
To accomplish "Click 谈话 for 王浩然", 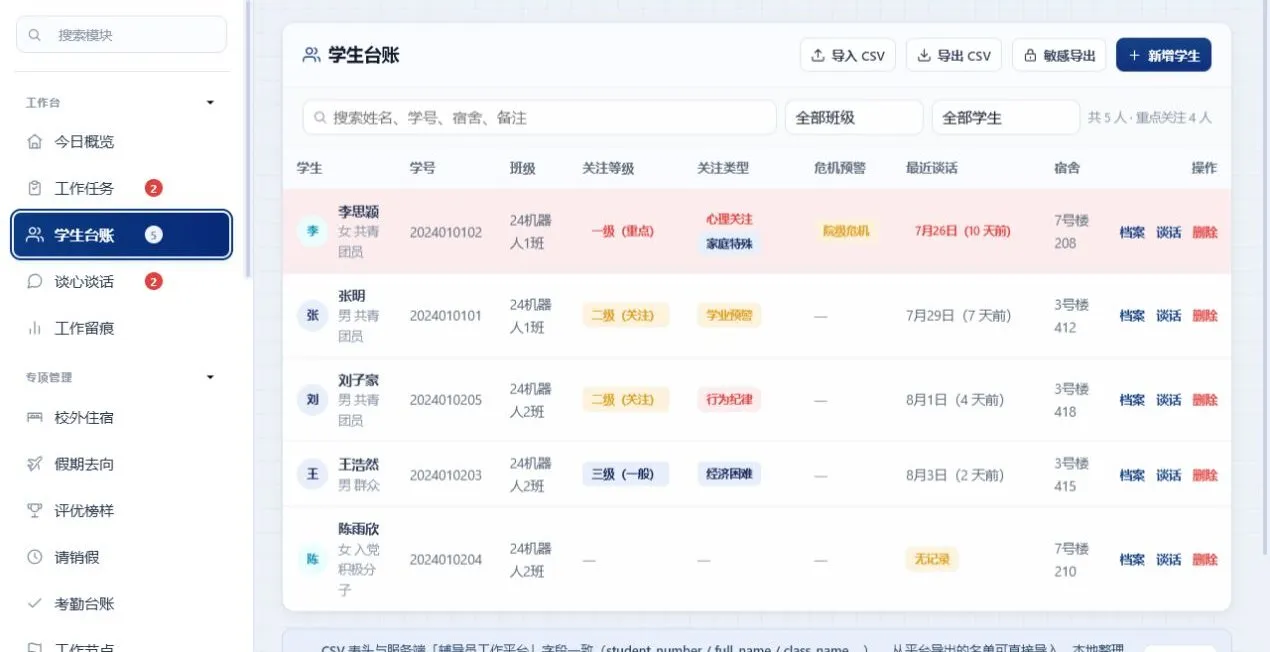I will pos(1169,475).
